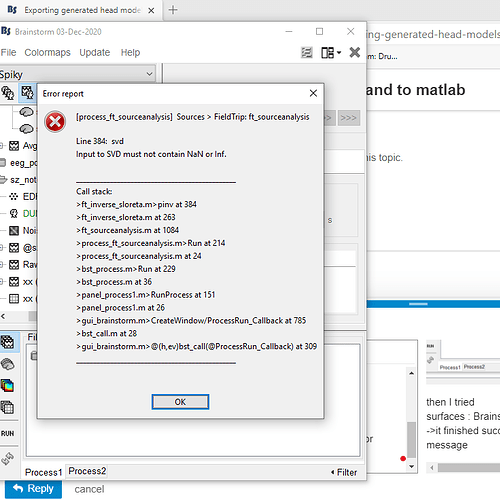This screenshot has height=500, width=500.
Task: Open the Help menu
Action: coord(130,52)
